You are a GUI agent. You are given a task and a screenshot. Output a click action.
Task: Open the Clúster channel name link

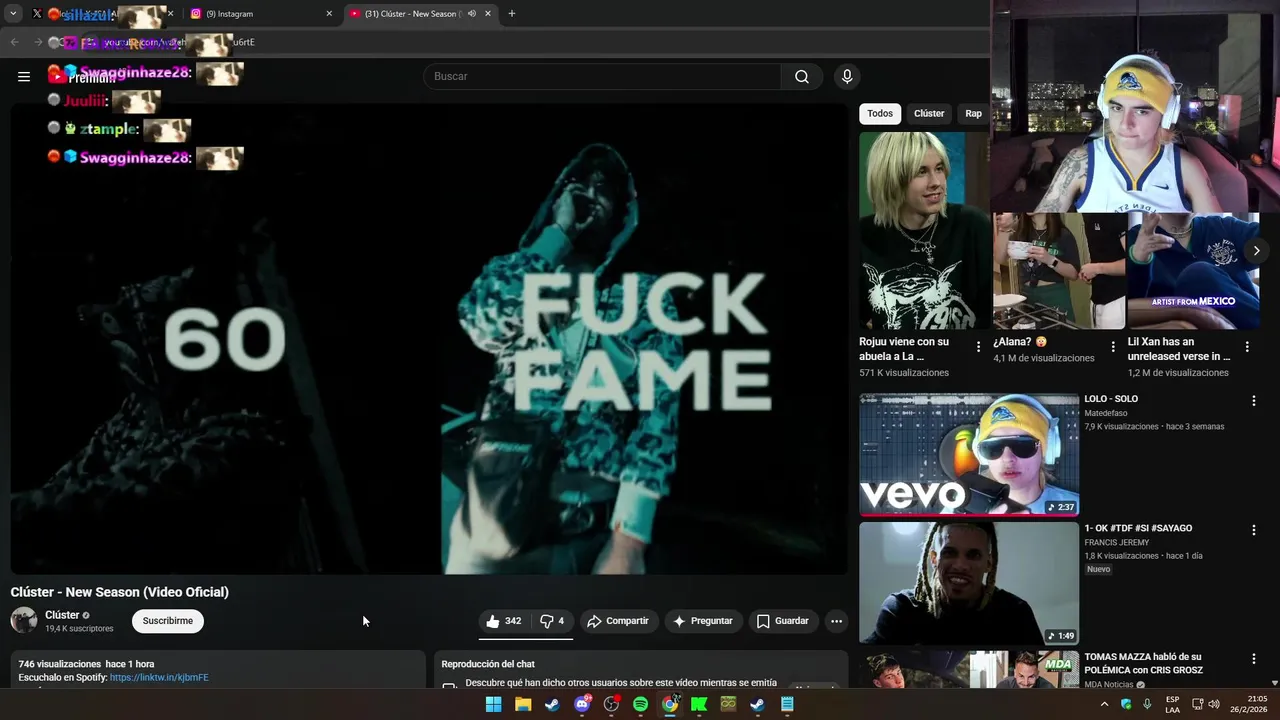62,615
